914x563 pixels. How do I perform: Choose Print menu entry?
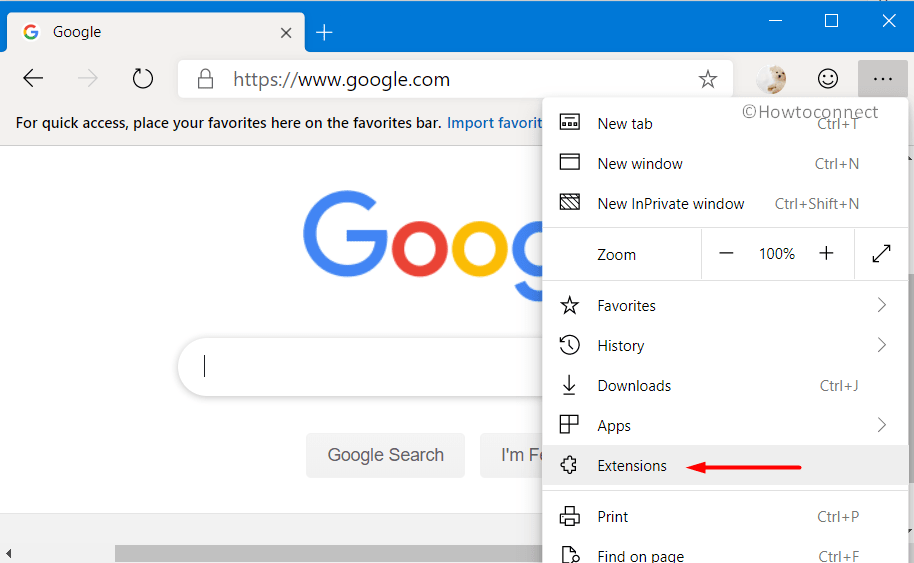[725, 516]
